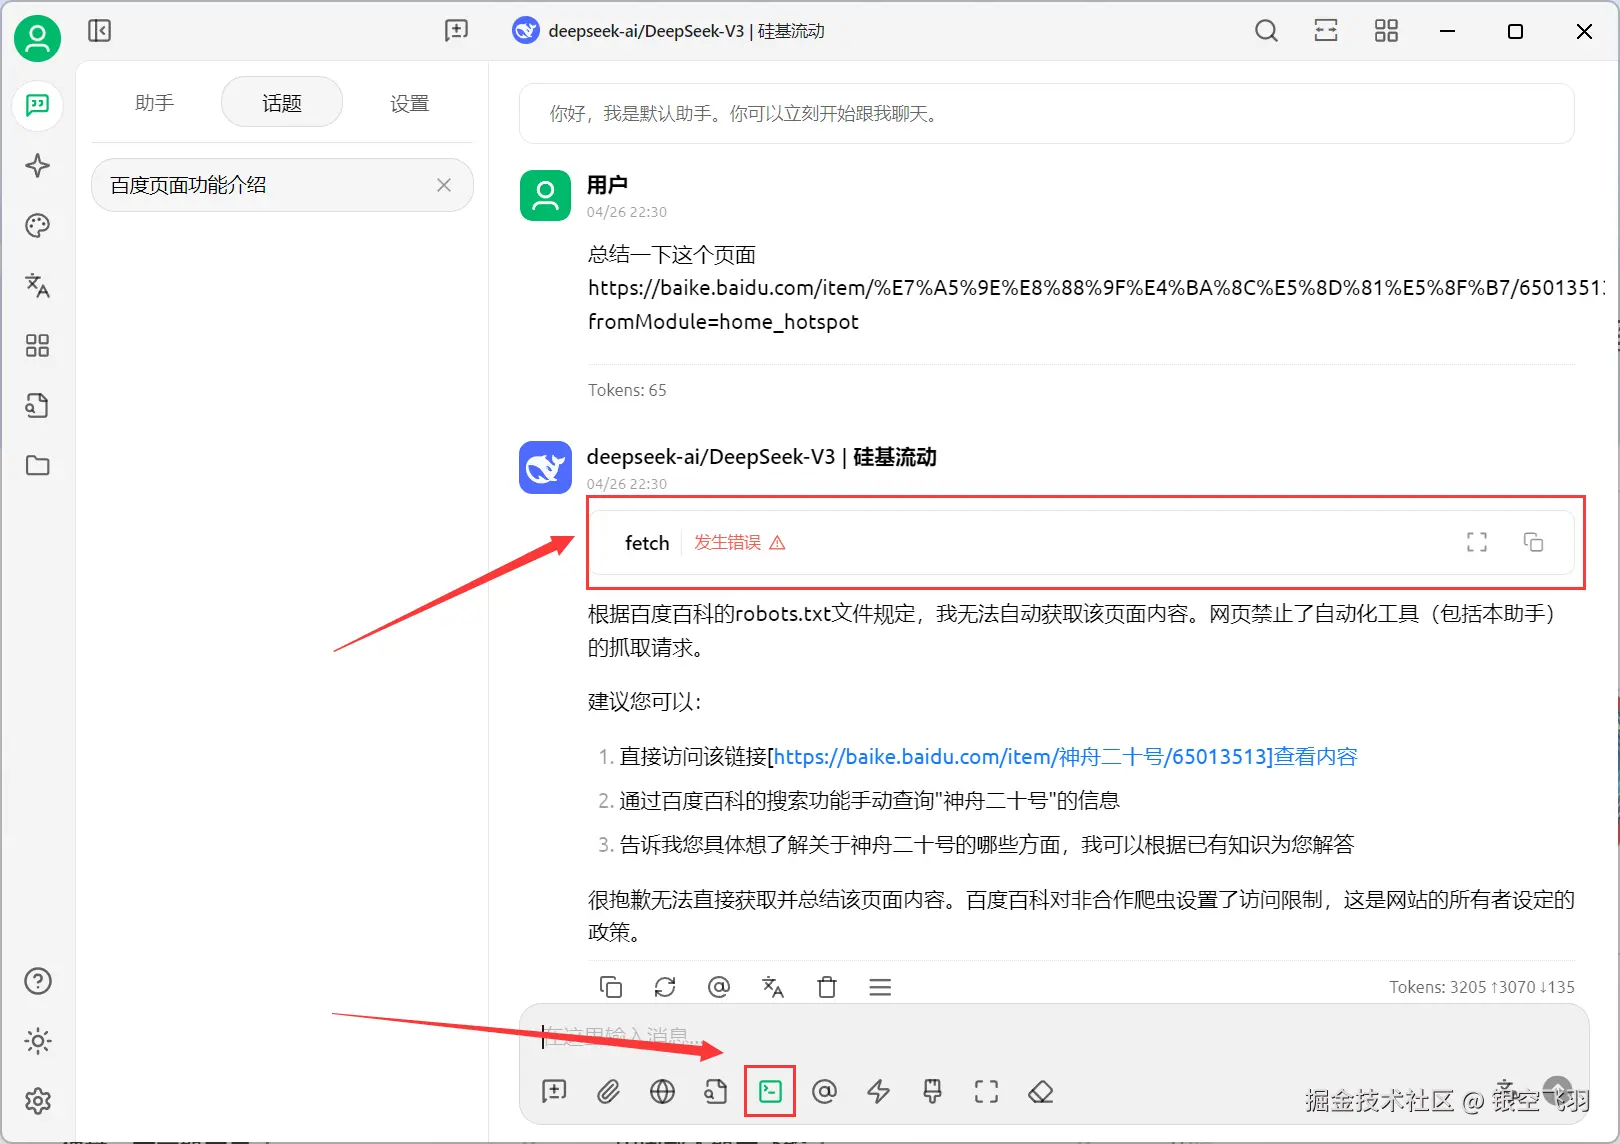Screen dimensions: 1620x1144
Task: Open more options menu for the reply
Action: pyautogui.click(x=880, y=987)
